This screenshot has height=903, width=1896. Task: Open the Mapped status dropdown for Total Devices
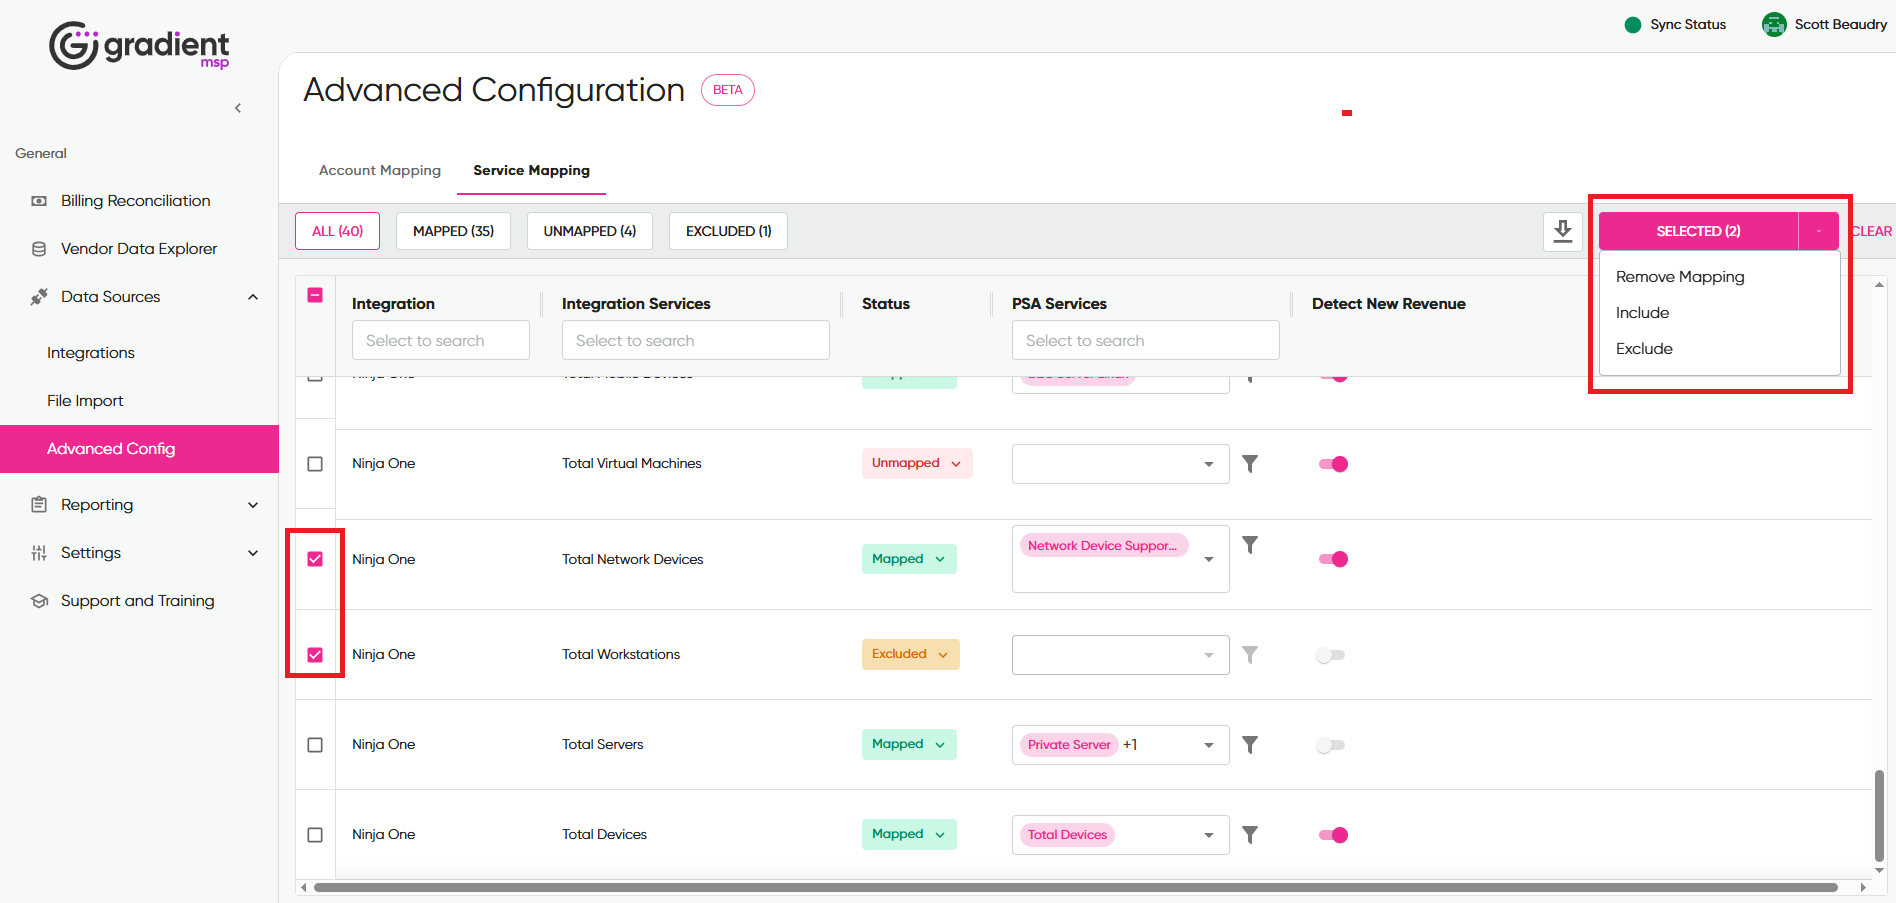pos(909,834)
